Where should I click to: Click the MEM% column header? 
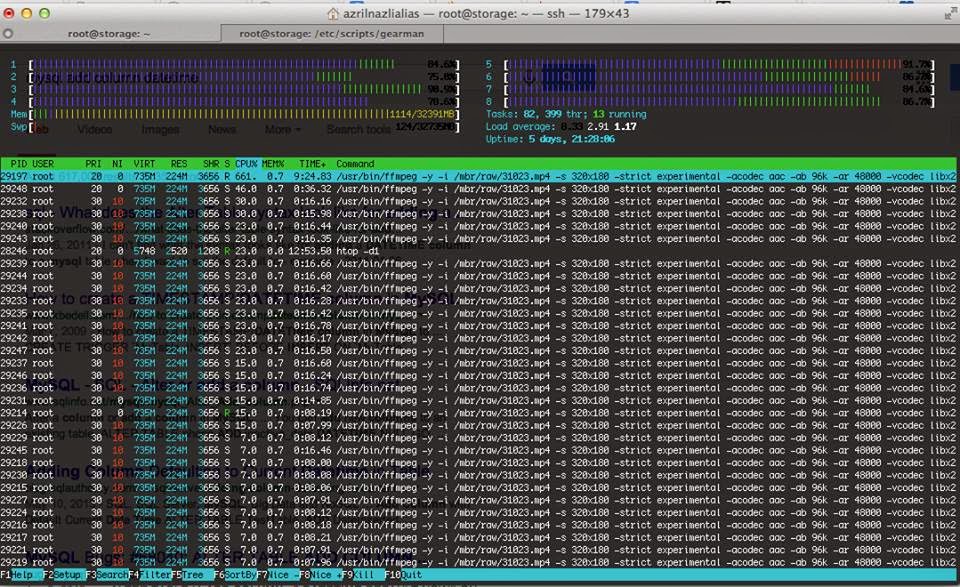click(273, 164)
